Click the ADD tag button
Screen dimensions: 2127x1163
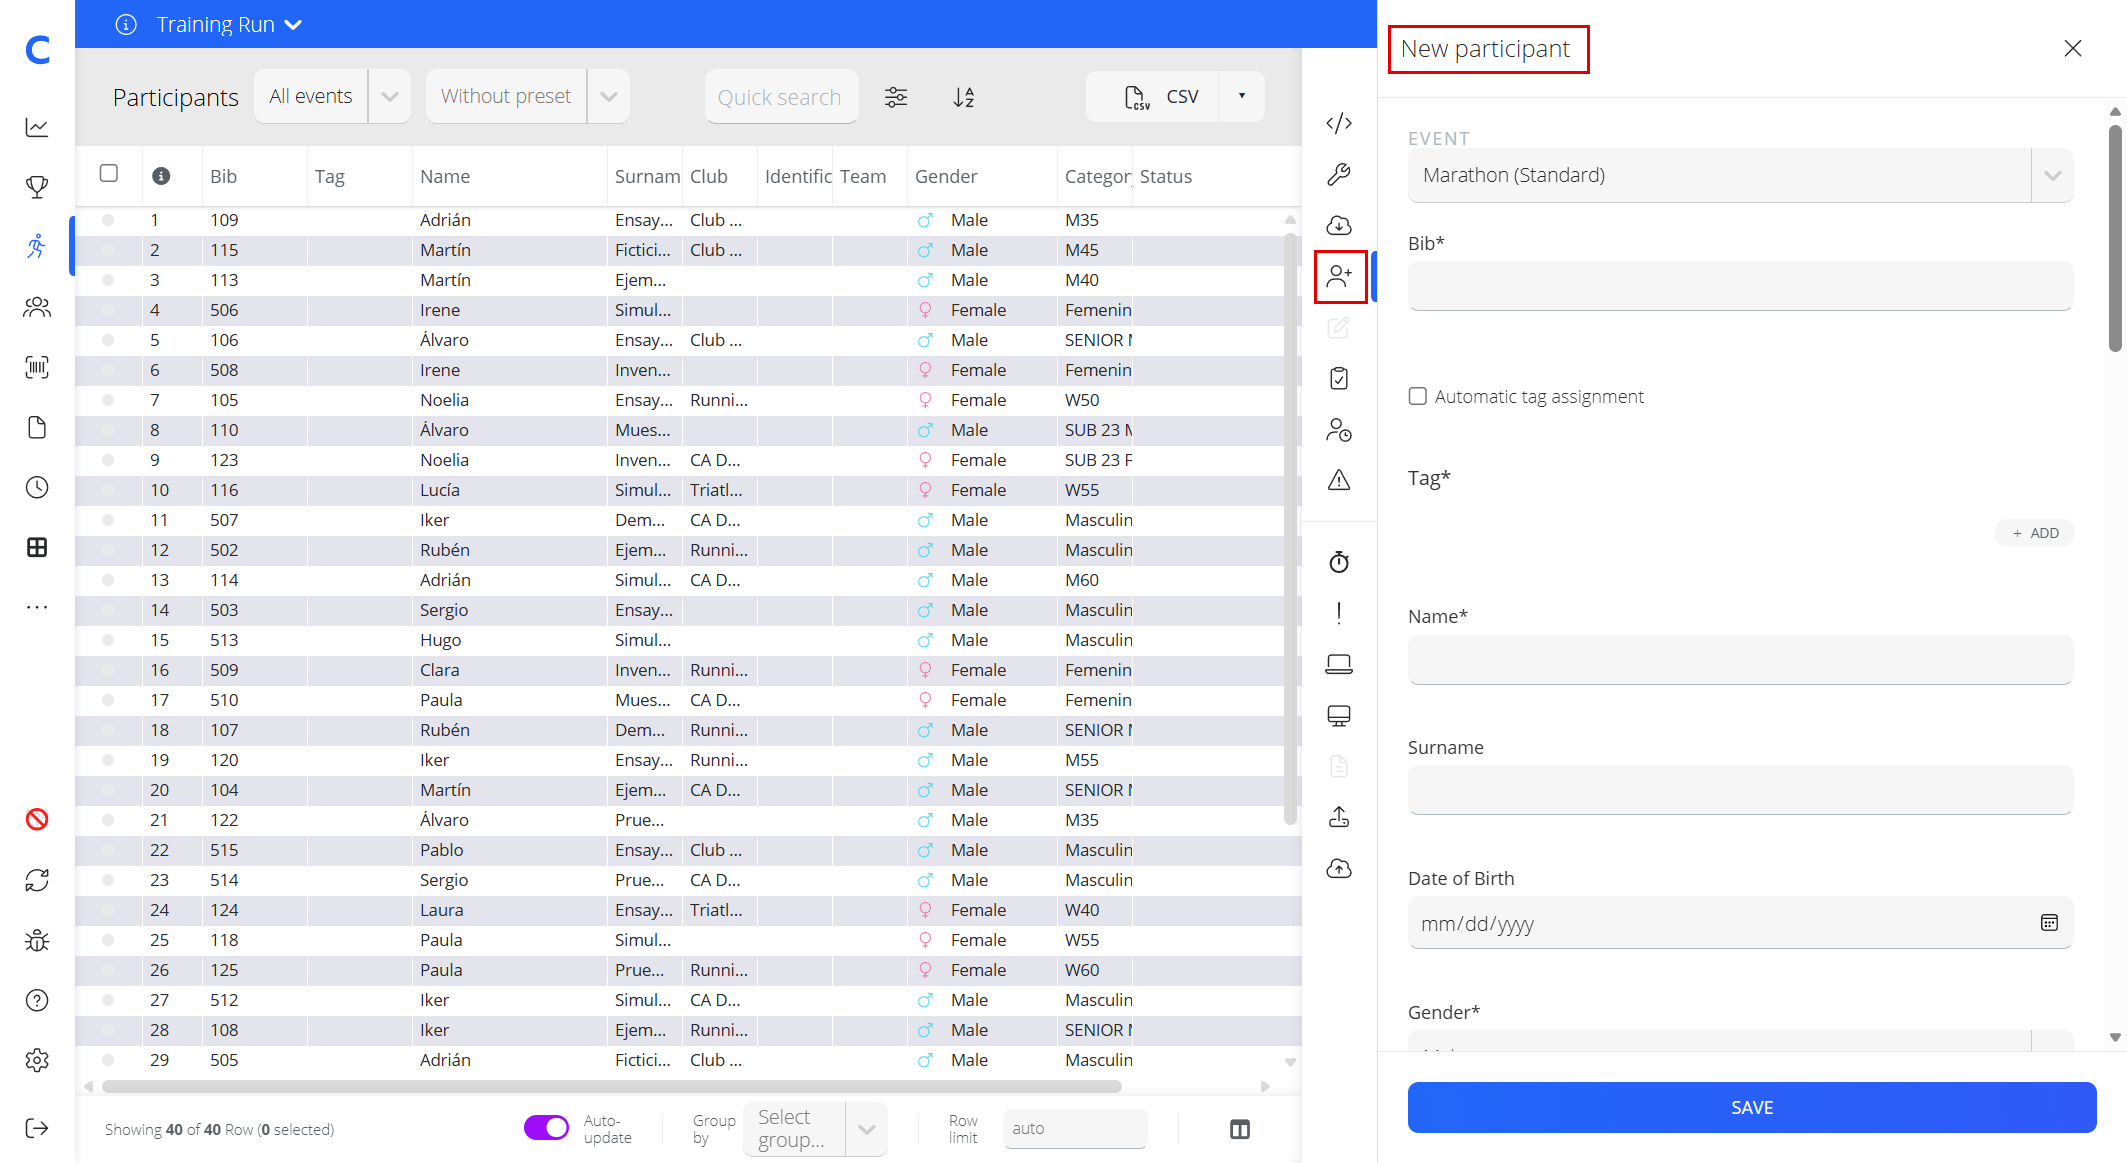pos(2035,533)
